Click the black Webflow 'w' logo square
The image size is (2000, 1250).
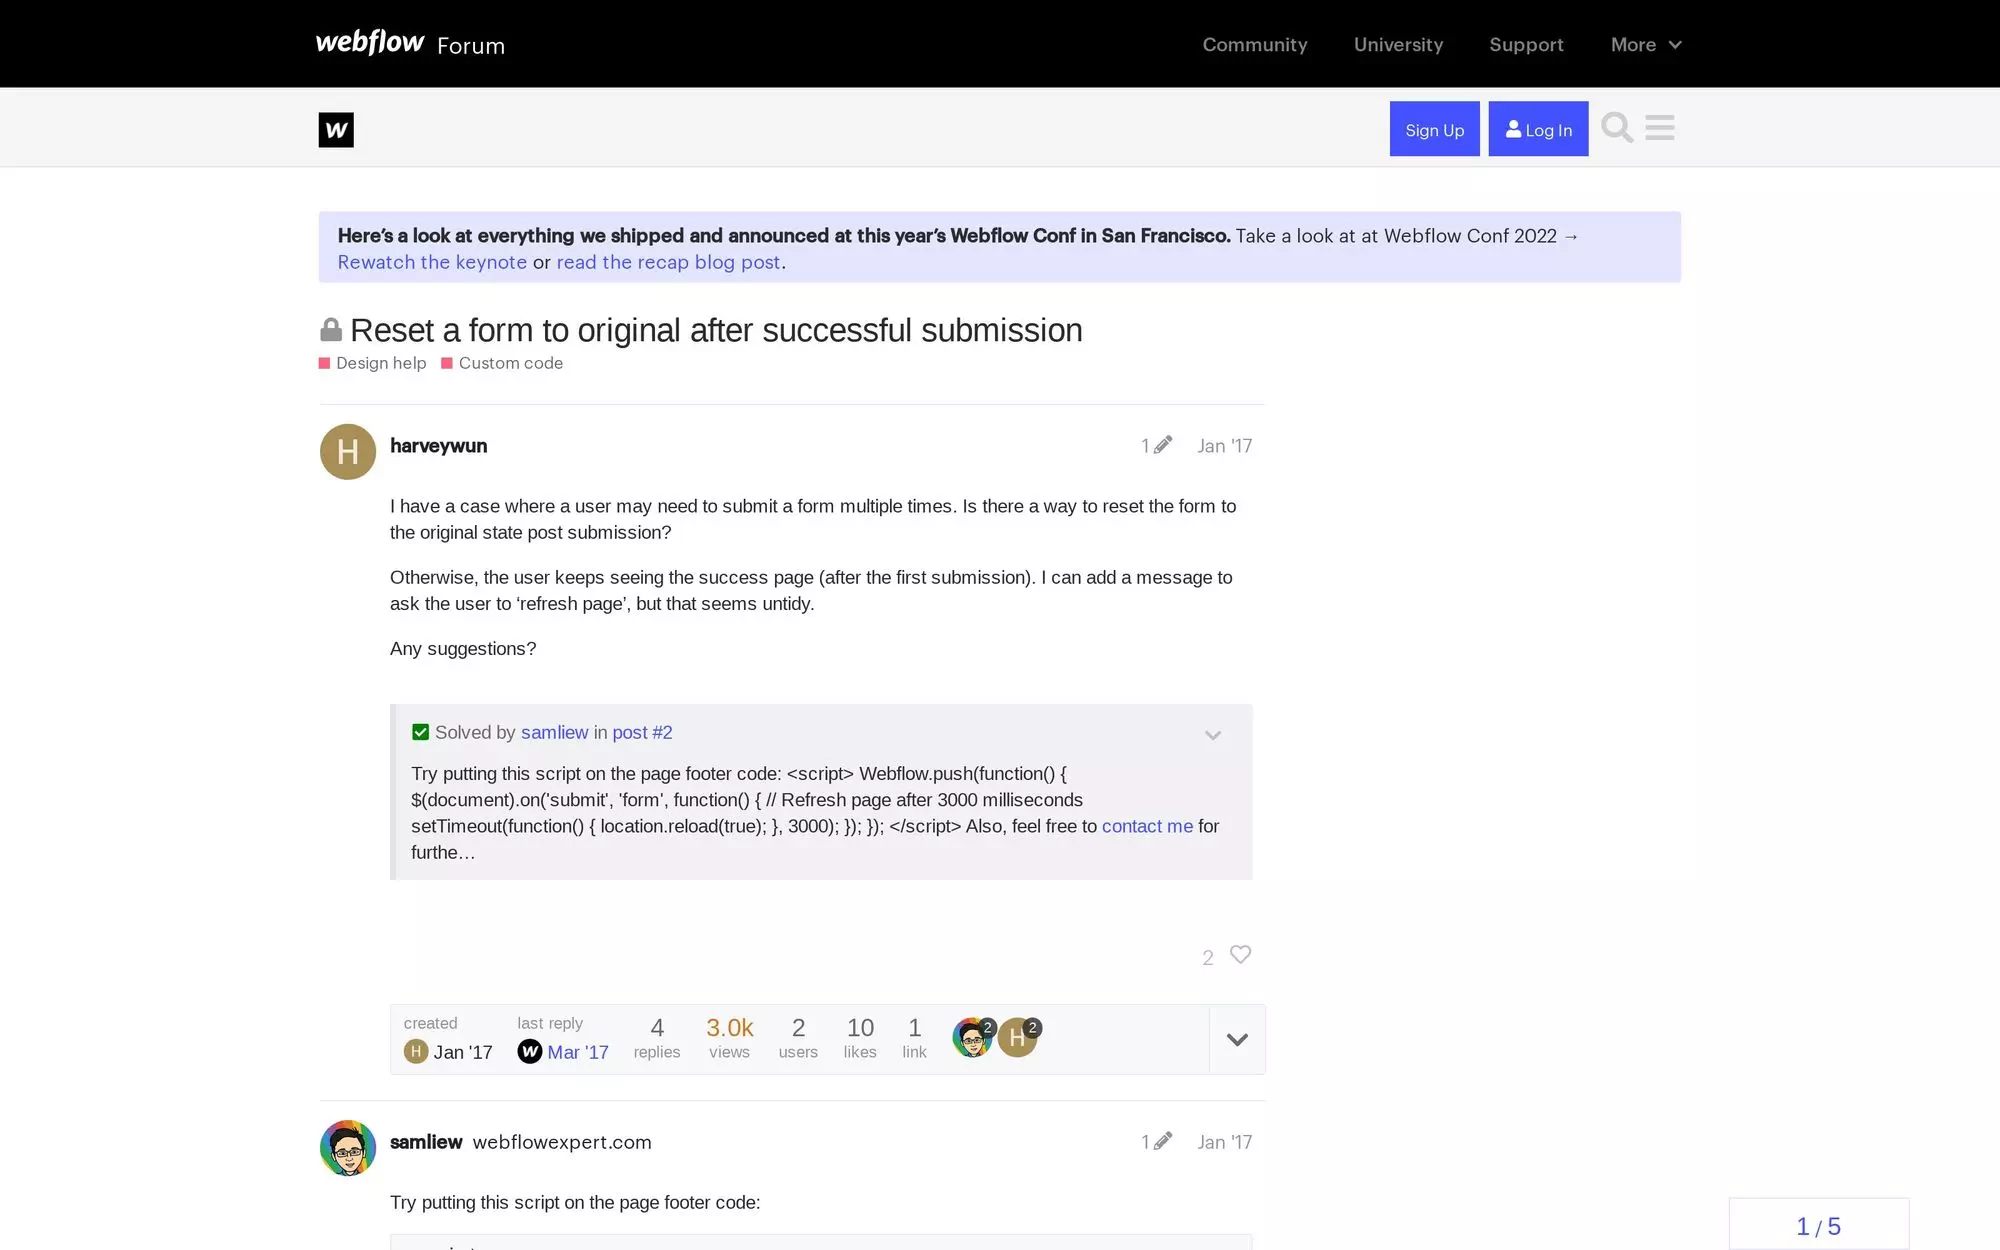[x=336, y=130]
